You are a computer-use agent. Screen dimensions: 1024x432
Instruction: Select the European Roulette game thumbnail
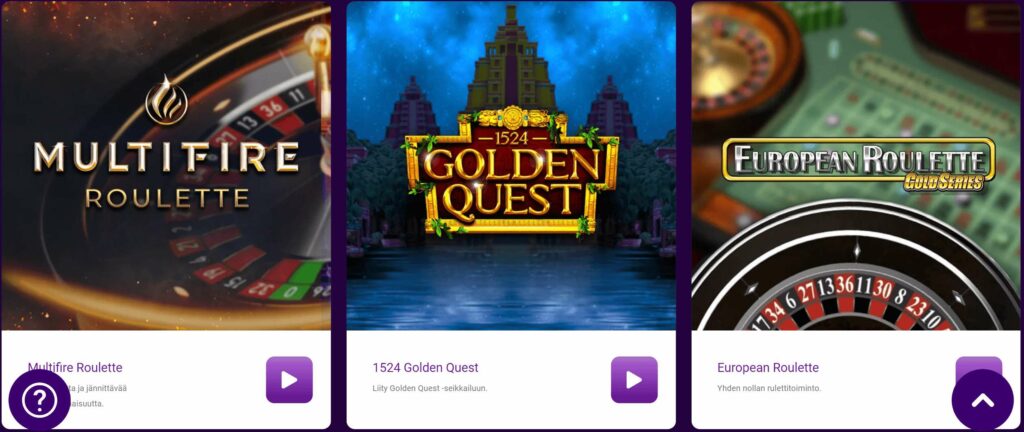[857, 166]
